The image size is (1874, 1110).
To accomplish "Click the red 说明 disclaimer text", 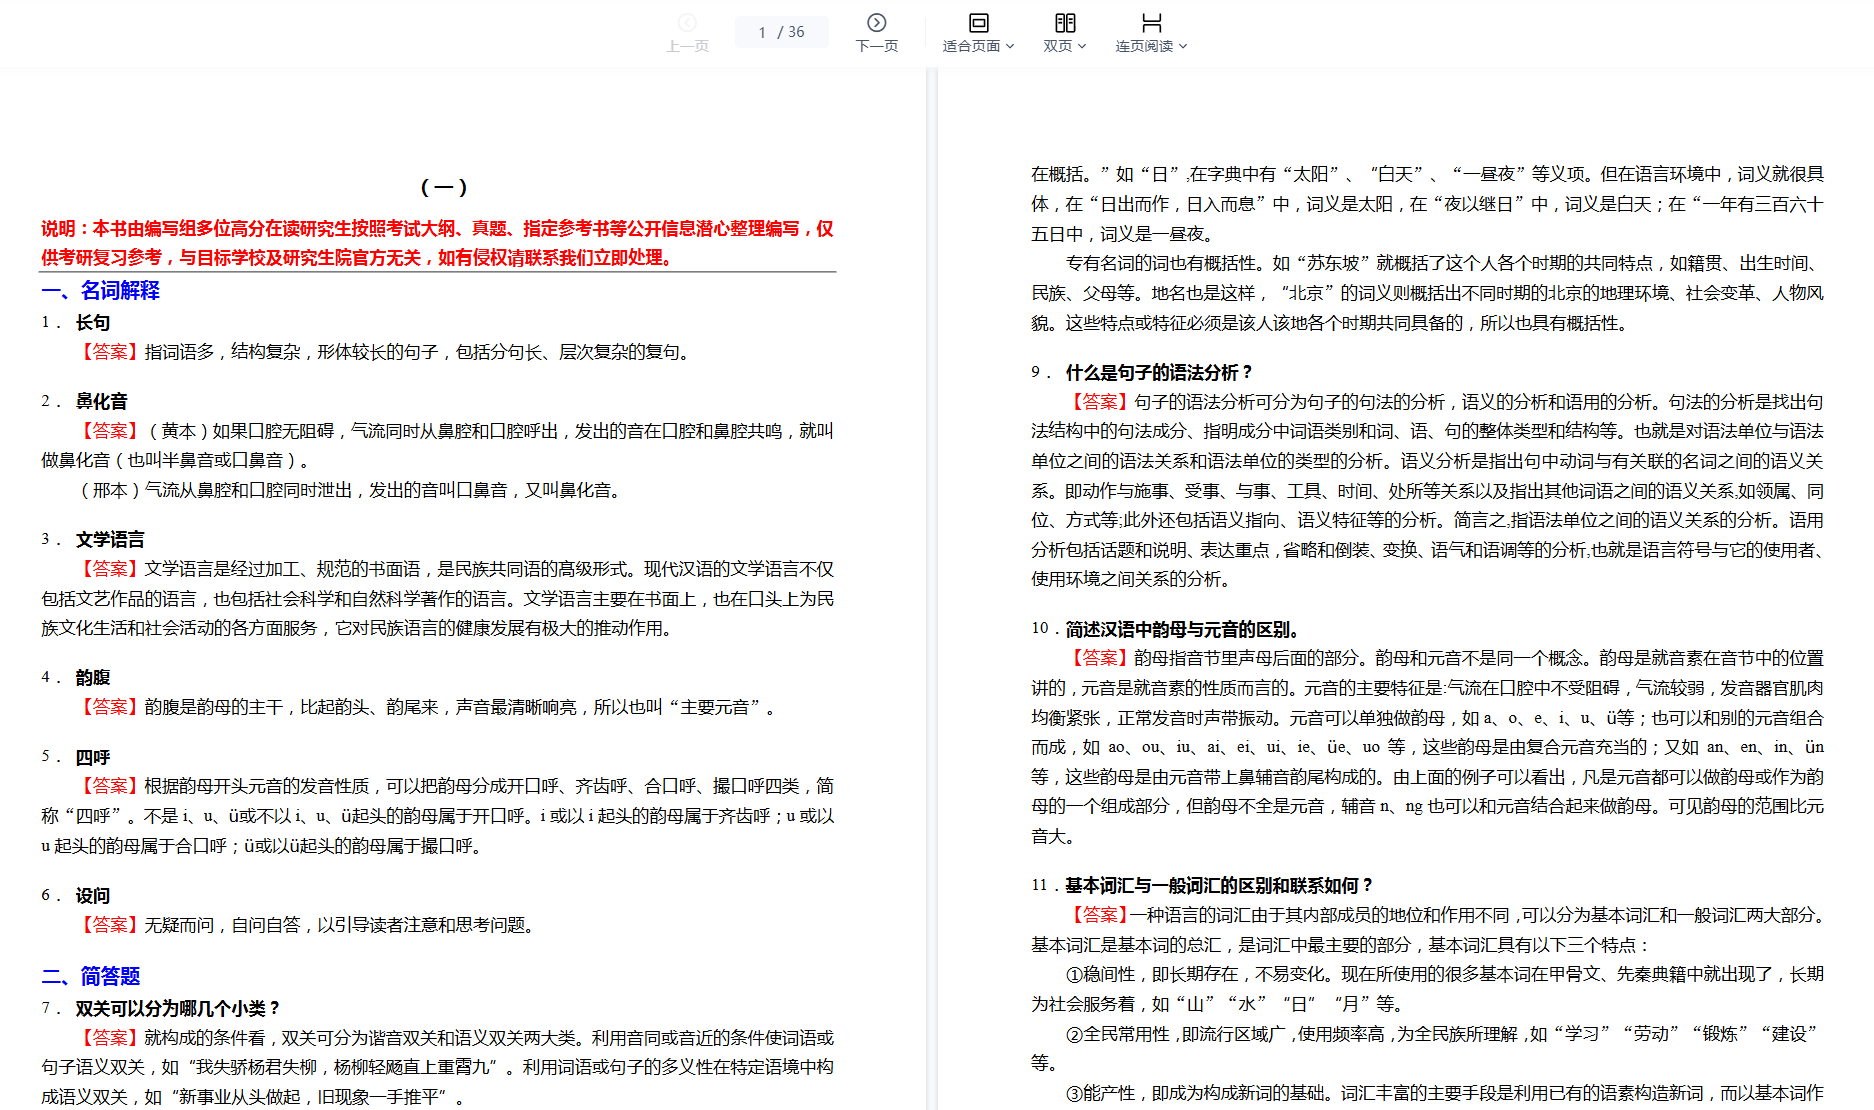I will tap(437, 243).
